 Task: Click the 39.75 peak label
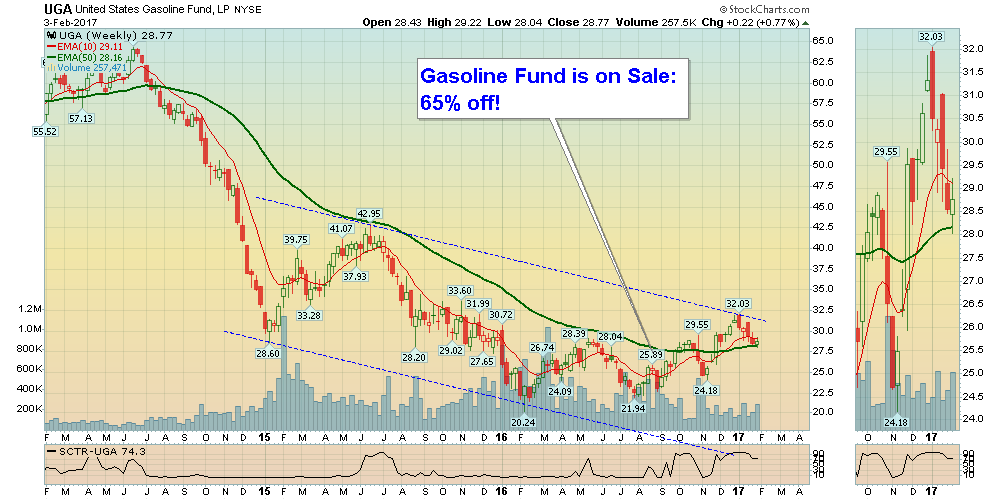tap(297, 240)
